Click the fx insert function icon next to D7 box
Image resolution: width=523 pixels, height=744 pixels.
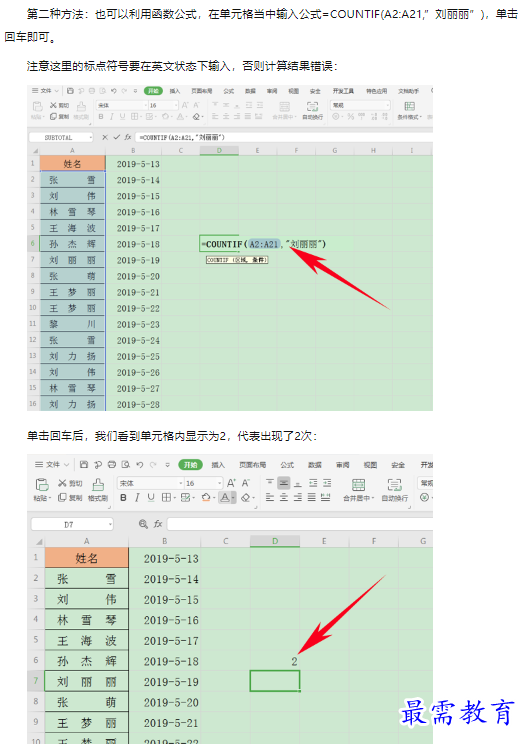tap(158, 524)
